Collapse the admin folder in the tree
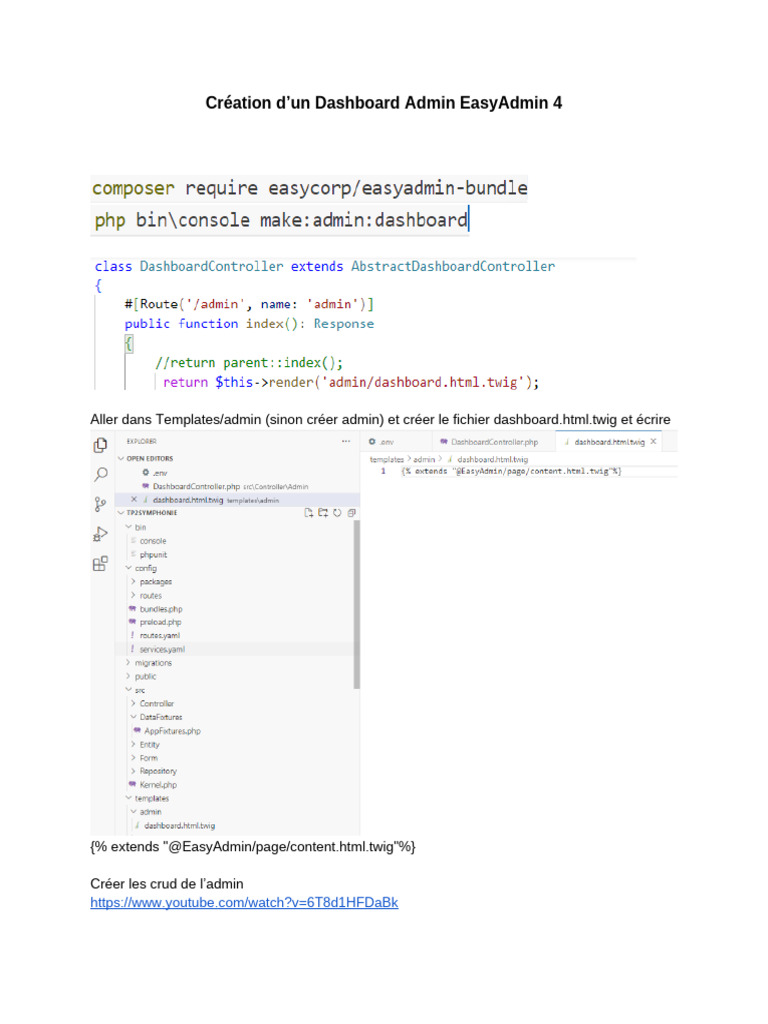Viewport: 768px width, 1024px height. tap(133, 812)
